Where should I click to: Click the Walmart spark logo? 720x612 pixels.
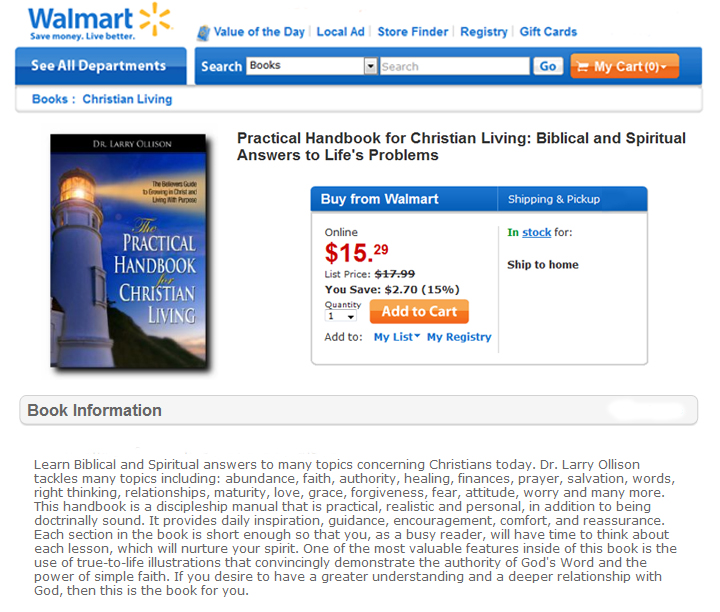(x=155, y=19)
